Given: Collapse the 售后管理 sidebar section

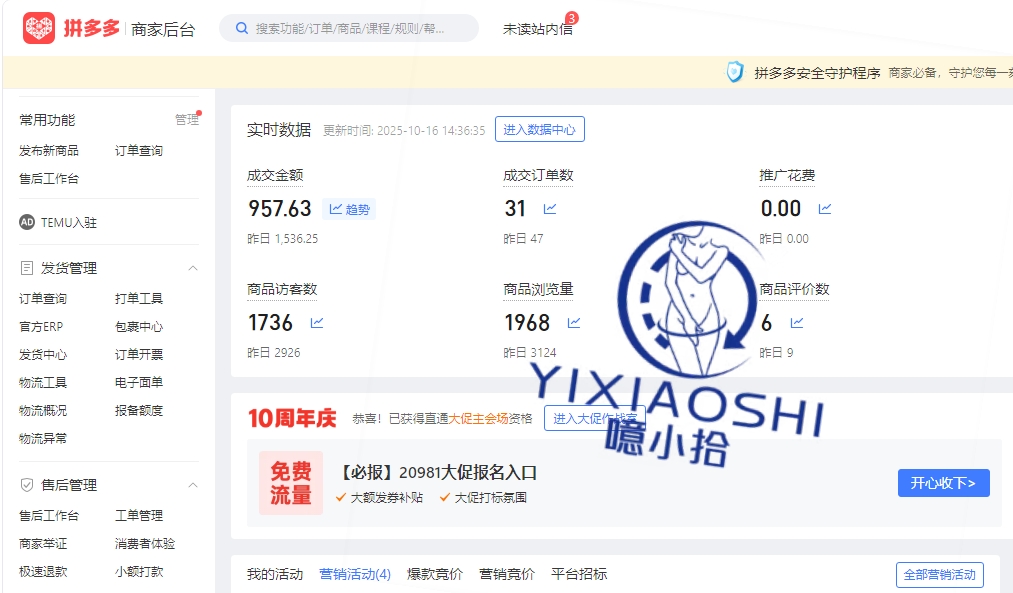Looking at the screenshot, I should pyautogui.click(x=193, y=485).
